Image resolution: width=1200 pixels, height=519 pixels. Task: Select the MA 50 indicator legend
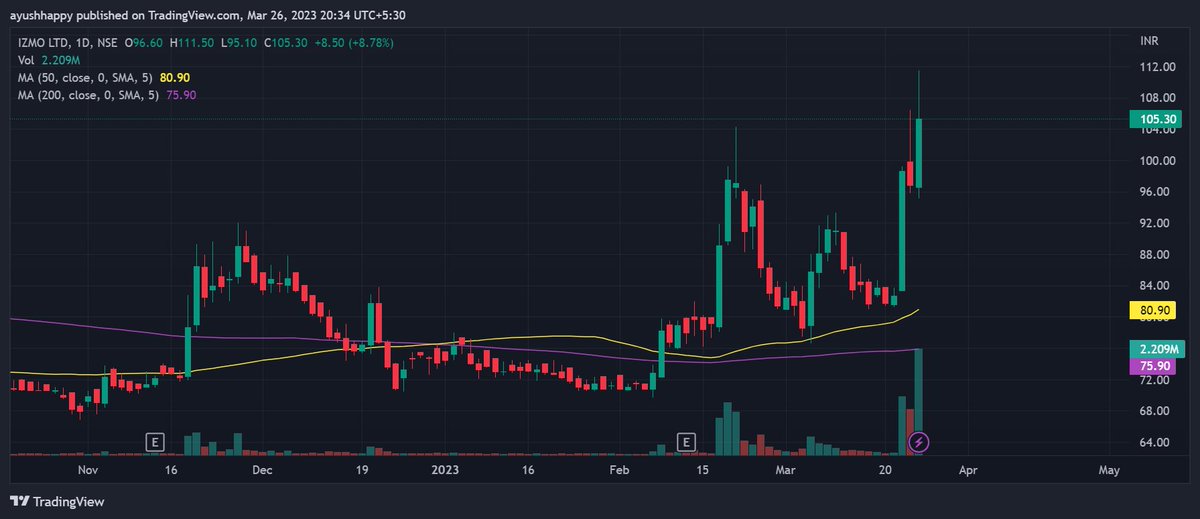[105, 77]
